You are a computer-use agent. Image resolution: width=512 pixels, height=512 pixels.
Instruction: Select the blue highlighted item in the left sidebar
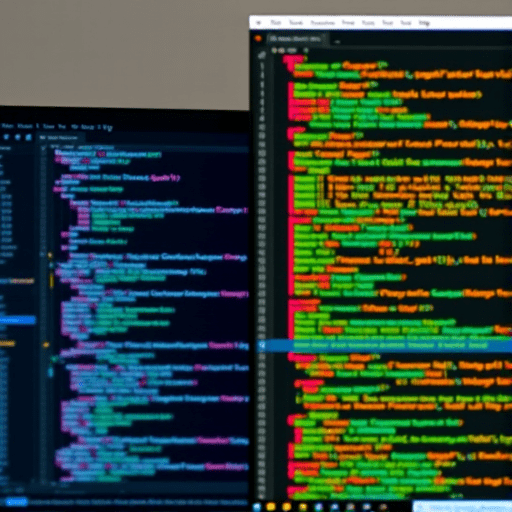[18, 320]
